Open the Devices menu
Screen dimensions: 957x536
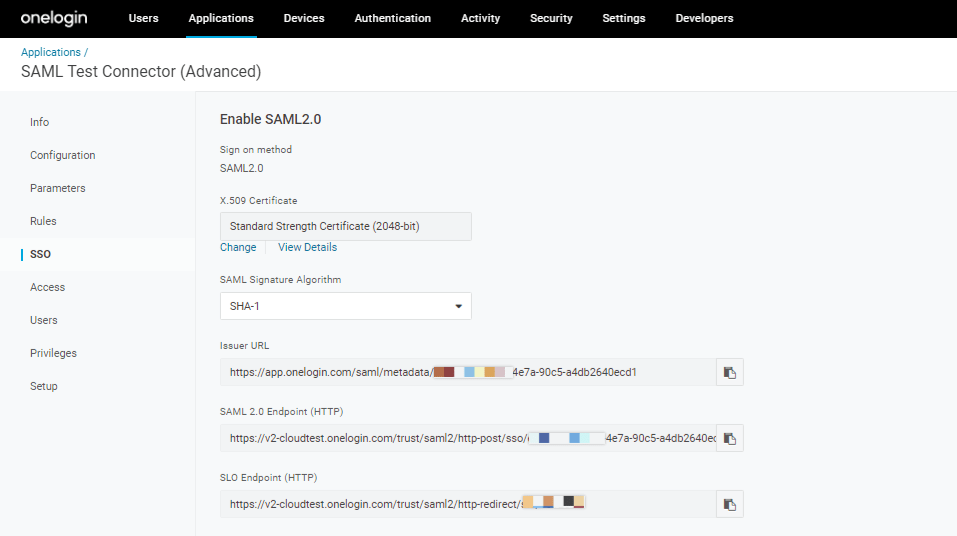pos(304,18)
